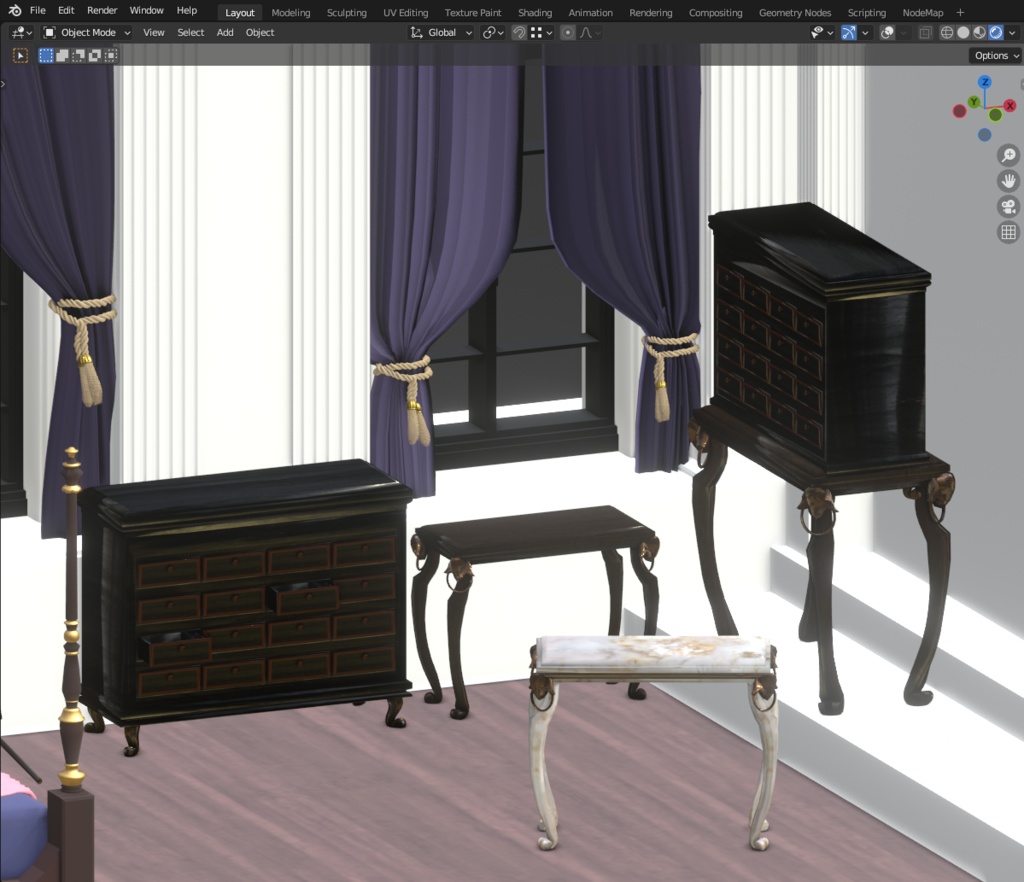Open the gizmo options dropdown arrow
This screenshot has height=882, width=1024.
click(x=865, y=33)
